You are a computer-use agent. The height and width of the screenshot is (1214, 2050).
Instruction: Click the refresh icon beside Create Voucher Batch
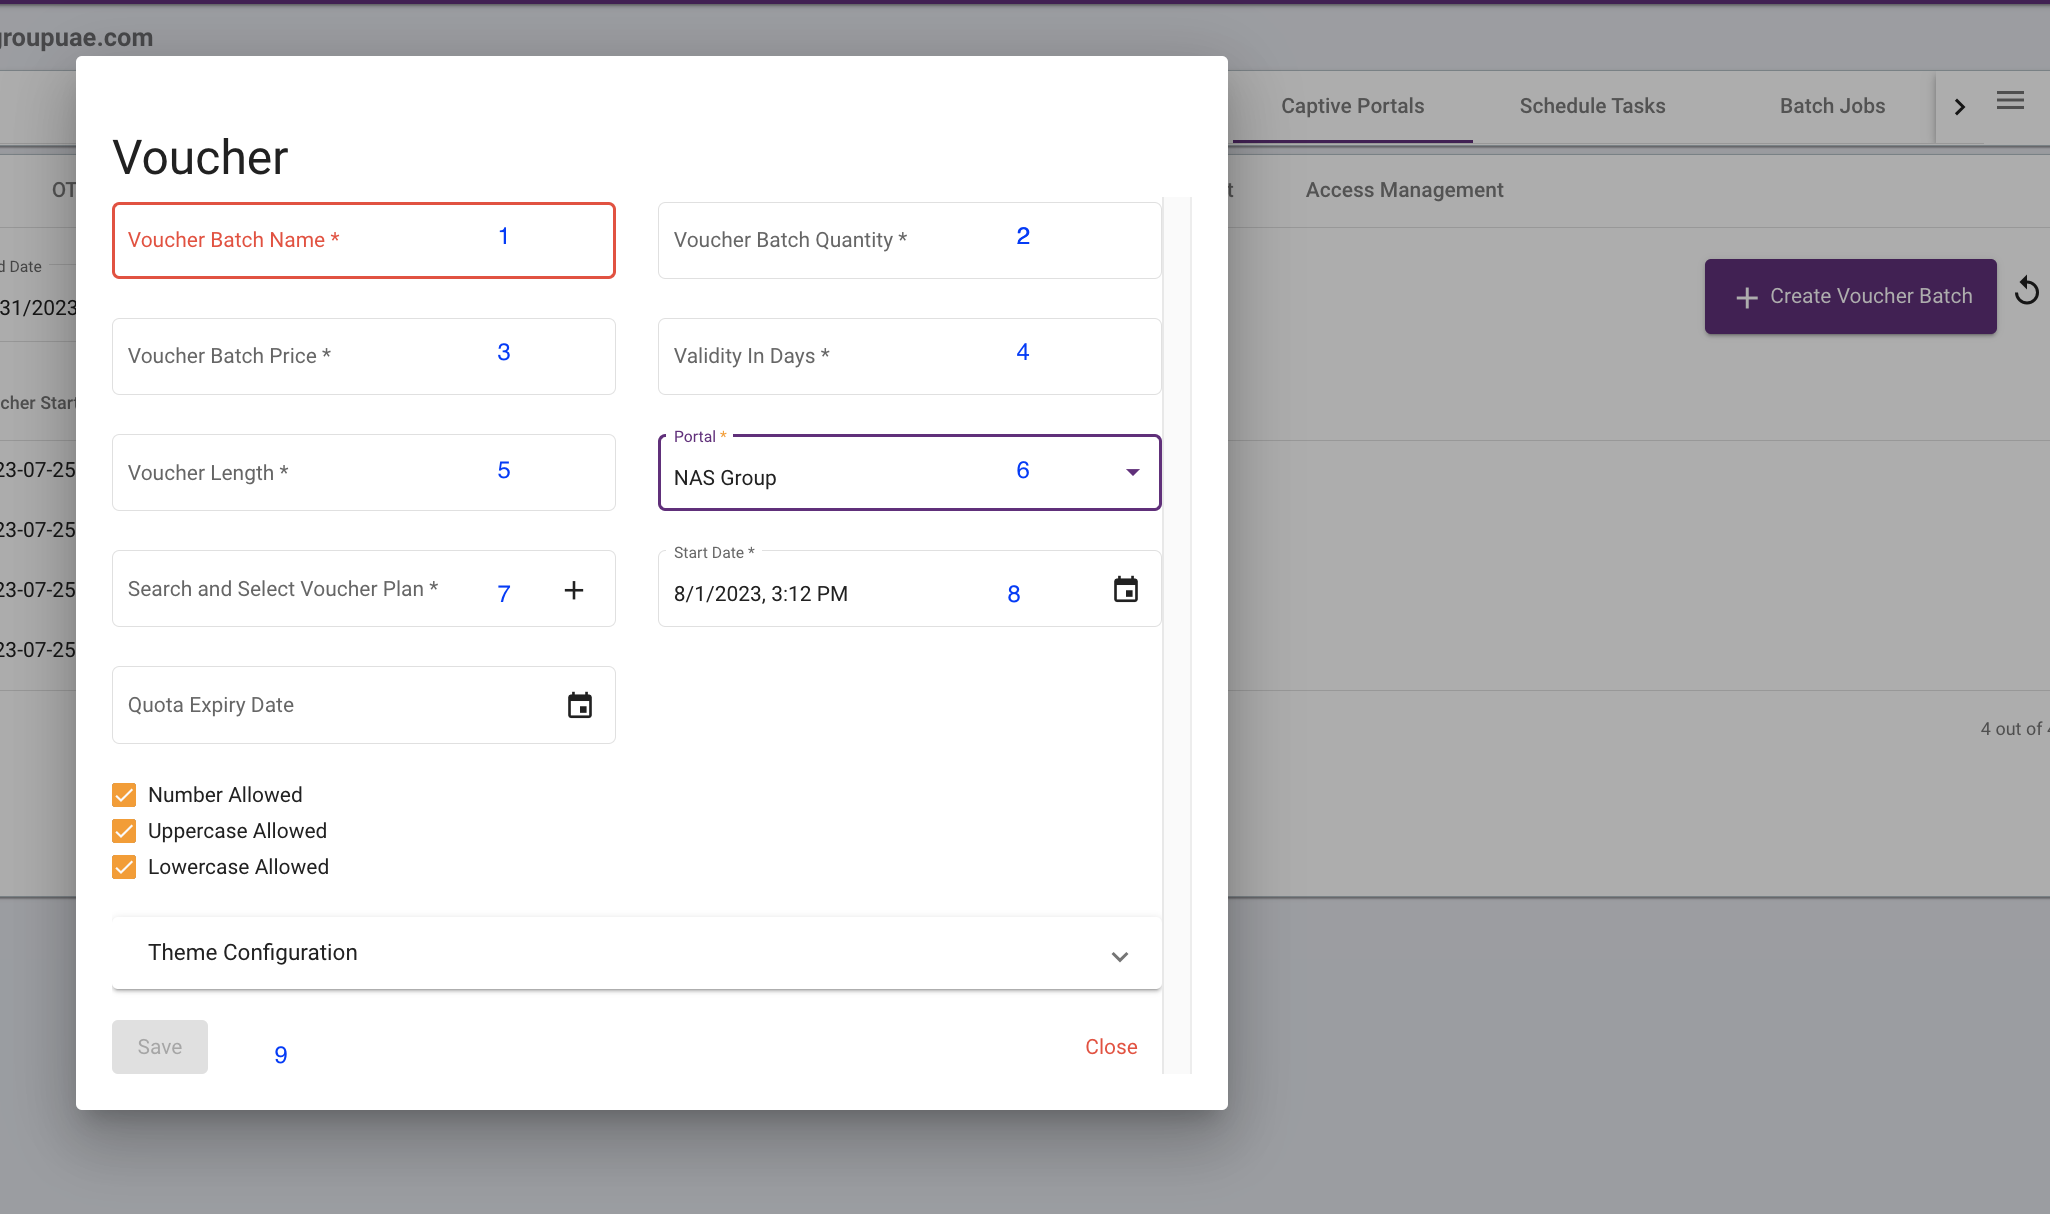pyautogui.click(x=2026, y=291)
